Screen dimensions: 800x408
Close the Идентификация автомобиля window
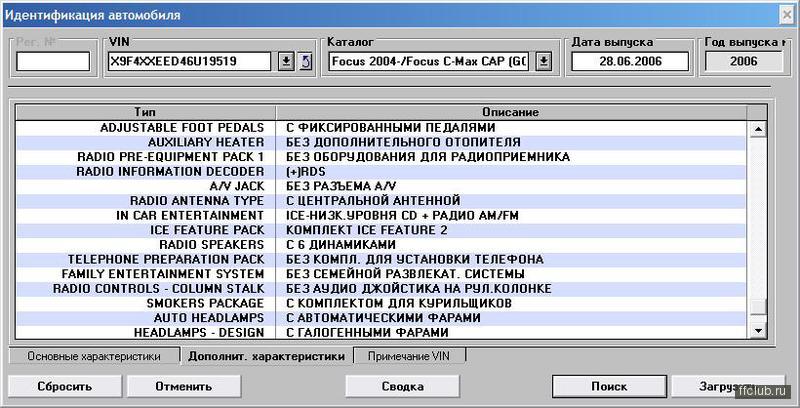click(x=787, y=15)
